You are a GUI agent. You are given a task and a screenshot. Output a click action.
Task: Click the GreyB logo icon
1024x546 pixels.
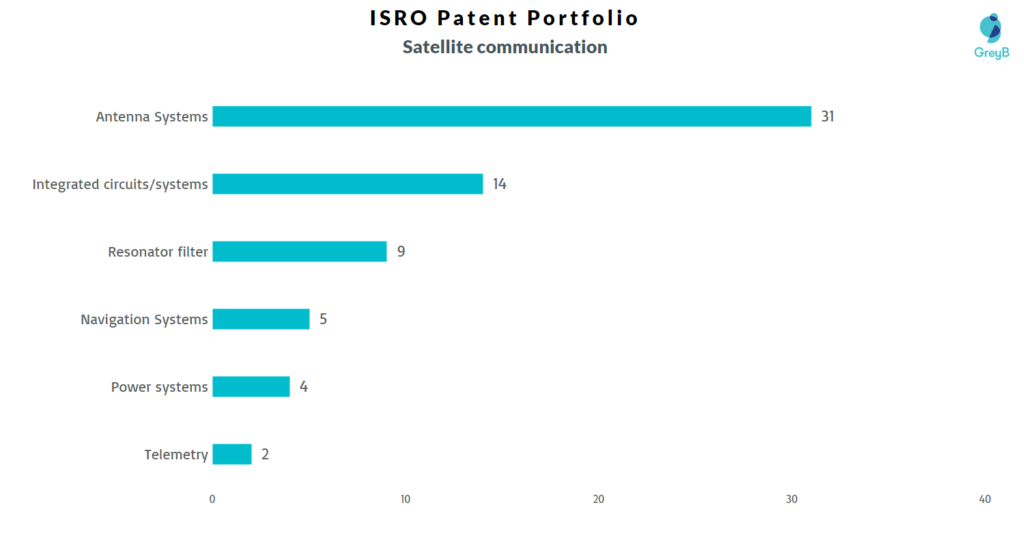click(x=991, y=28)
